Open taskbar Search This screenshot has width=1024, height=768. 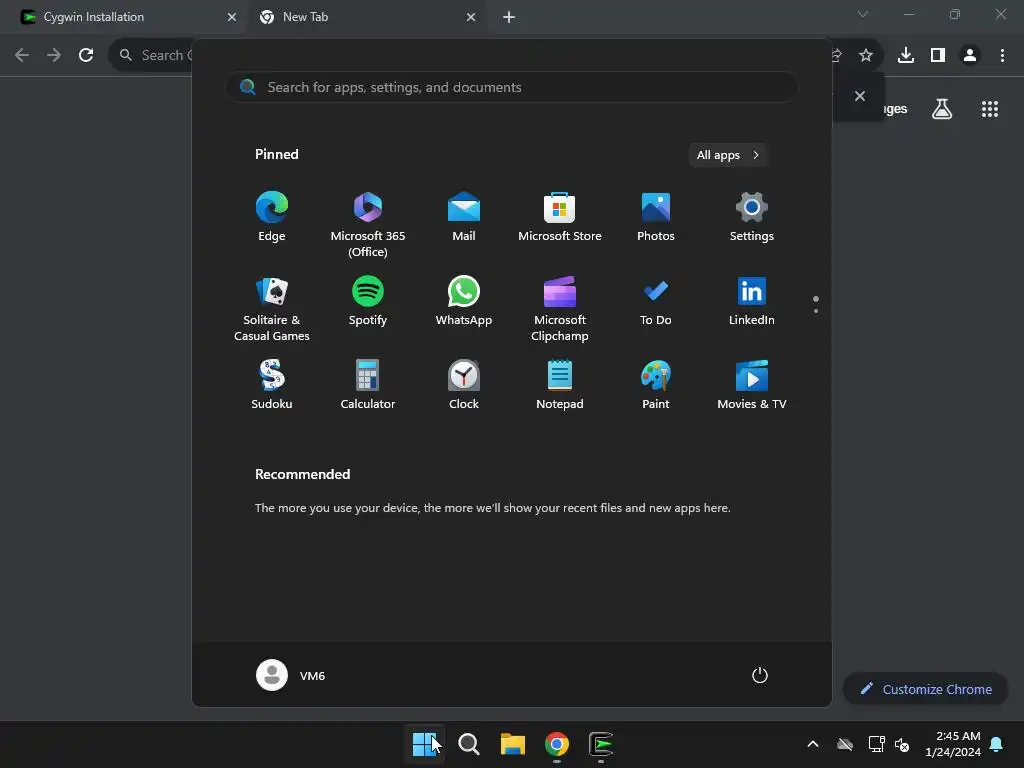click(469, 744)
